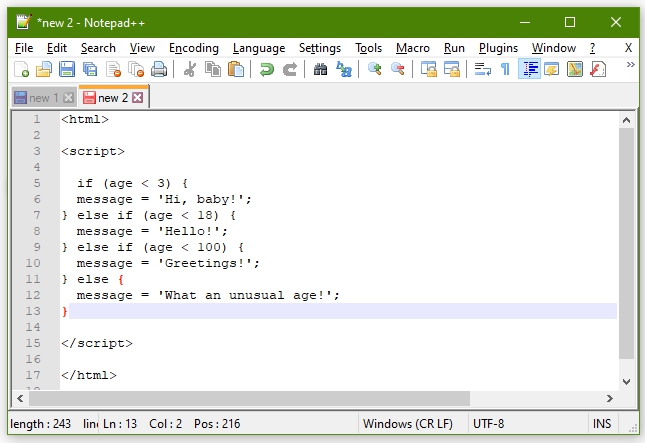Viewport: 645px width, 443px height.
Task: Click the horizontal scrollbar left arrow
Action: [20, 398]
